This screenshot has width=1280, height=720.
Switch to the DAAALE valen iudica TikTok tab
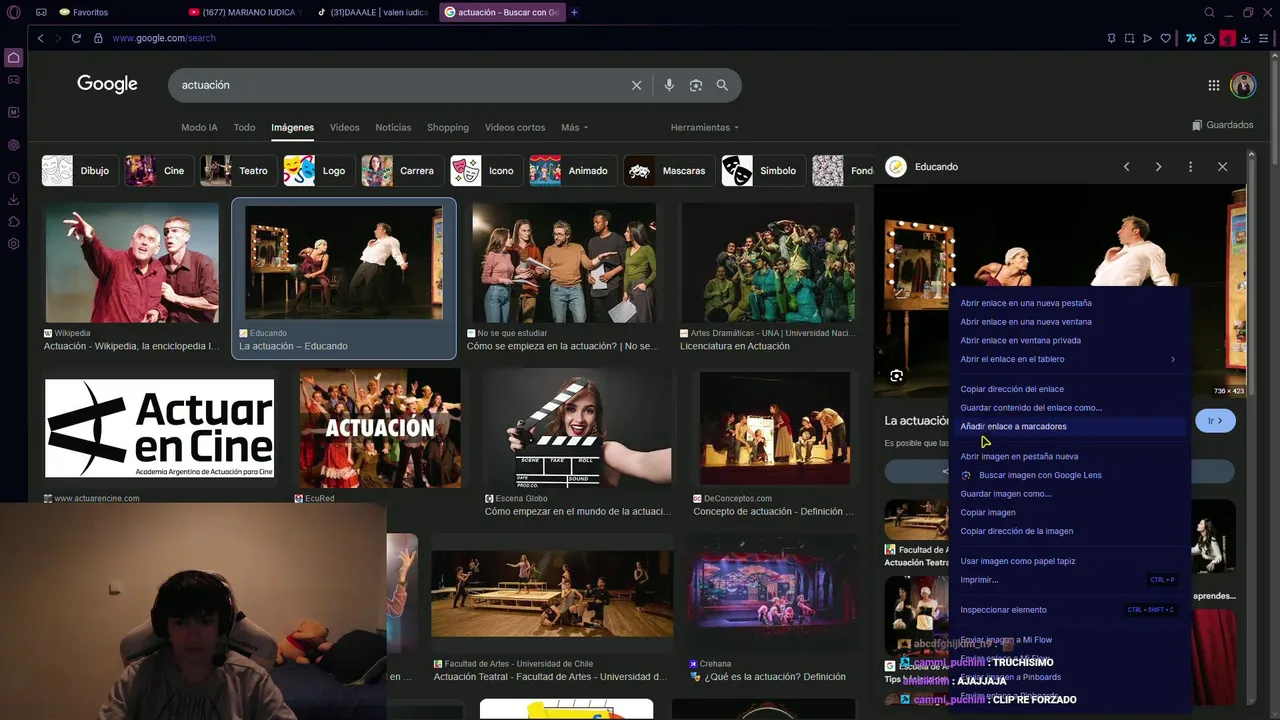pyautogui.click(x=373, y=12)
